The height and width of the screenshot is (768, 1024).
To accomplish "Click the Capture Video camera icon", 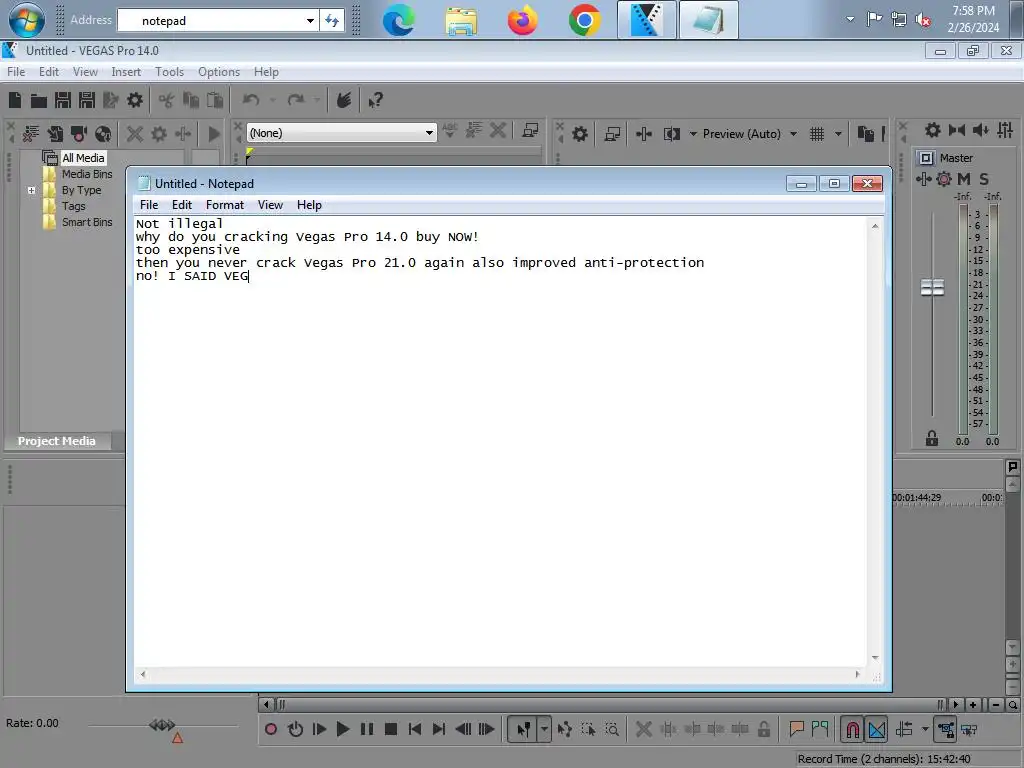I will 79,134.
